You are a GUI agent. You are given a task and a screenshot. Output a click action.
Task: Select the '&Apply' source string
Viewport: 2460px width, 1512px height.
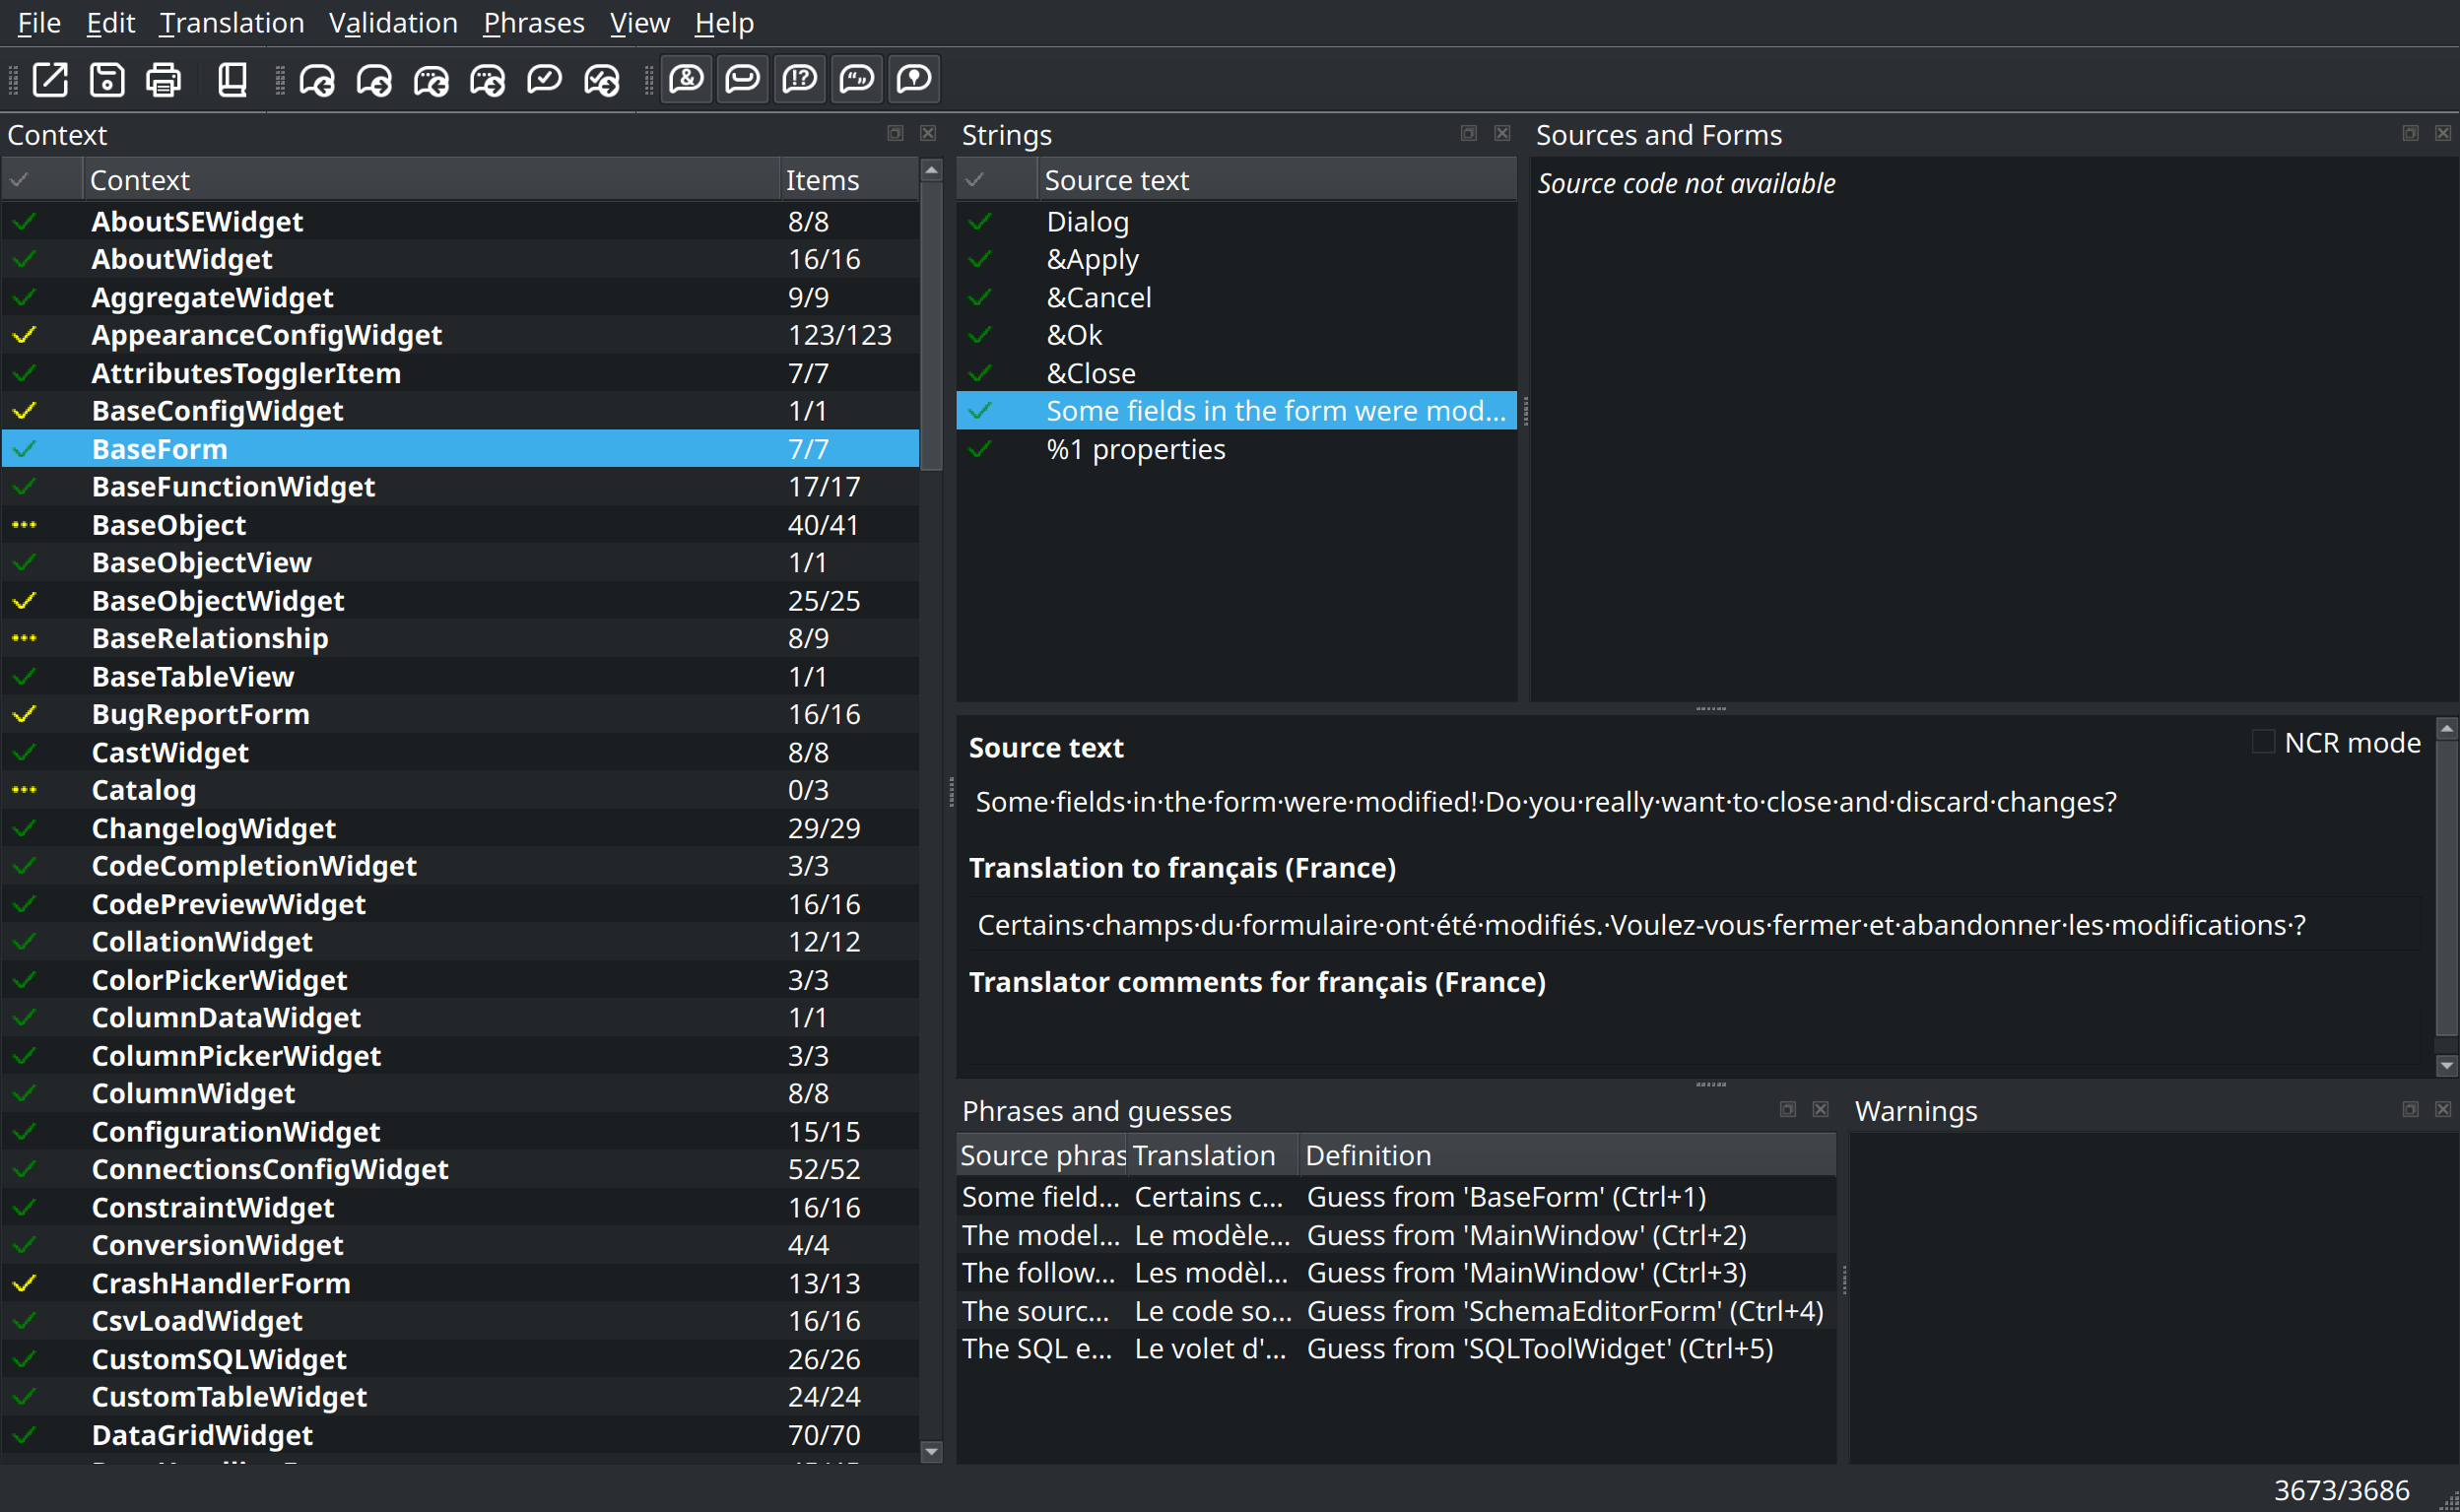point(1237,259)
